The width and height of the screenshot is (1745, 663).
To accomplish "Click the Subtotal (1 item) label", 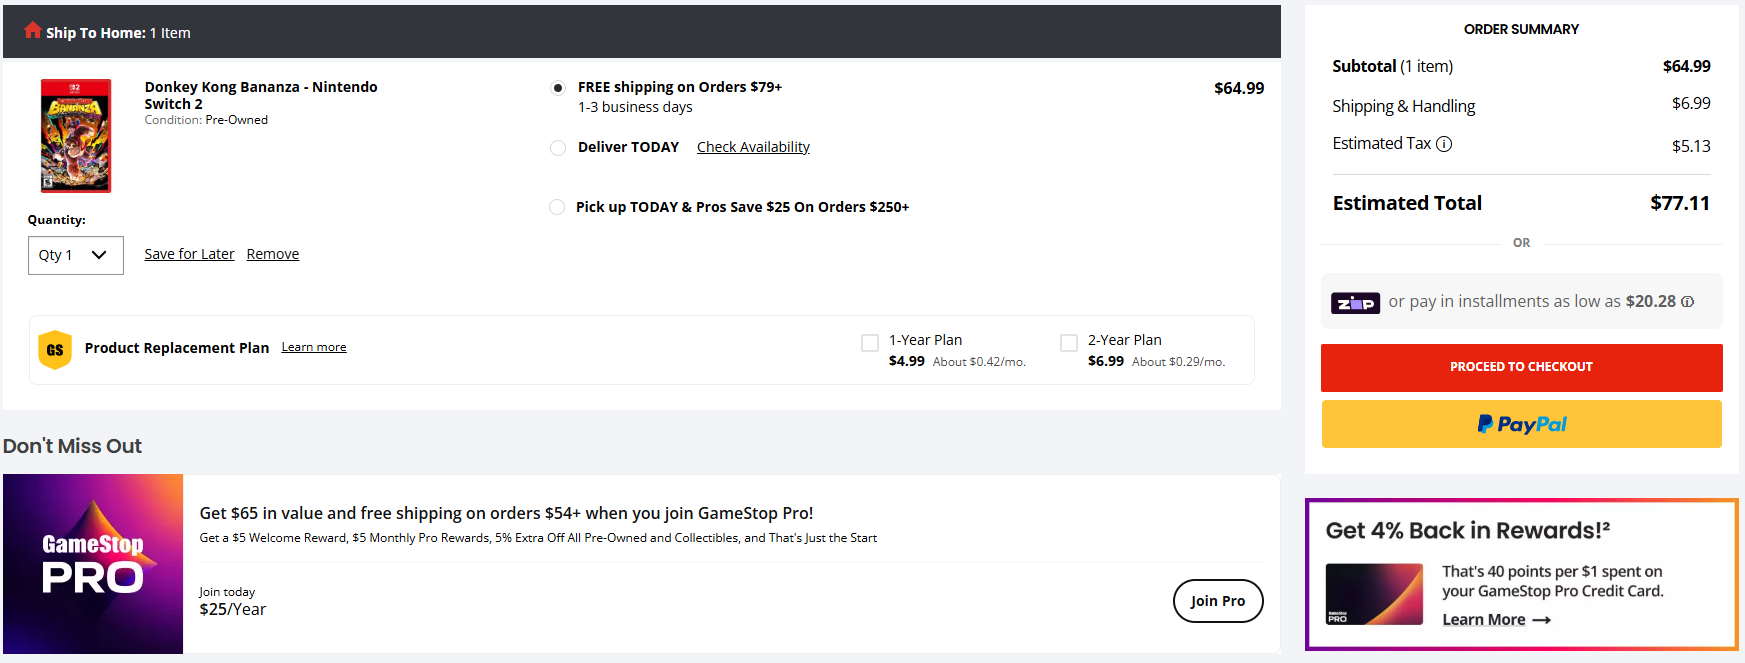I will pos(1392,66).
